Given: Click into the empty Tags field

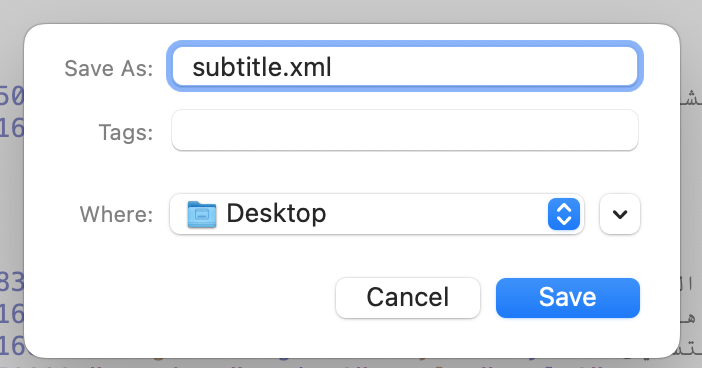Looking at the screenshot, I should pyautogui.click(x=405, y=130).
